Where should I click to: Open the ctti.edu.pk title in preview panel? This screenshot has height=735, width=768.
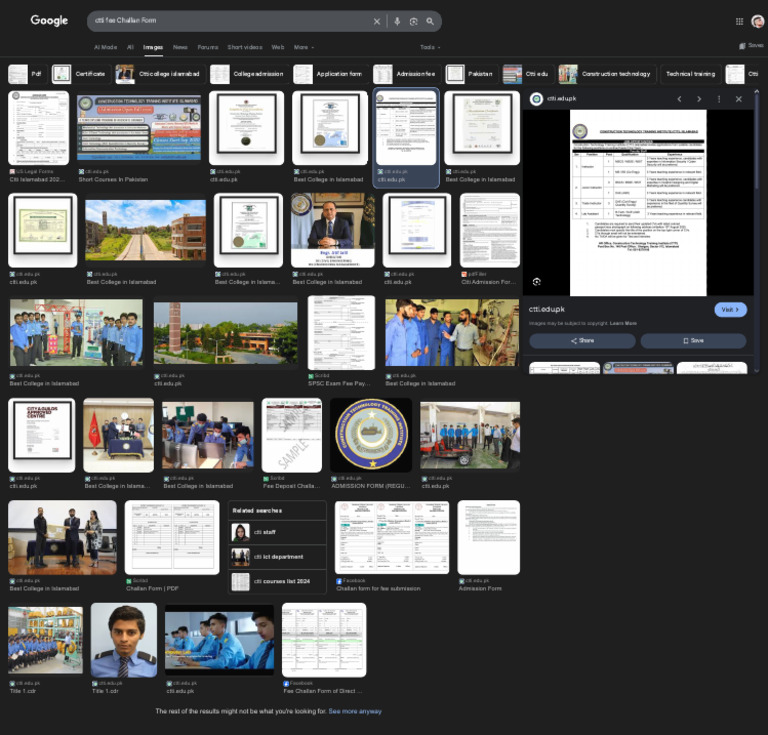tap(547, 309)
